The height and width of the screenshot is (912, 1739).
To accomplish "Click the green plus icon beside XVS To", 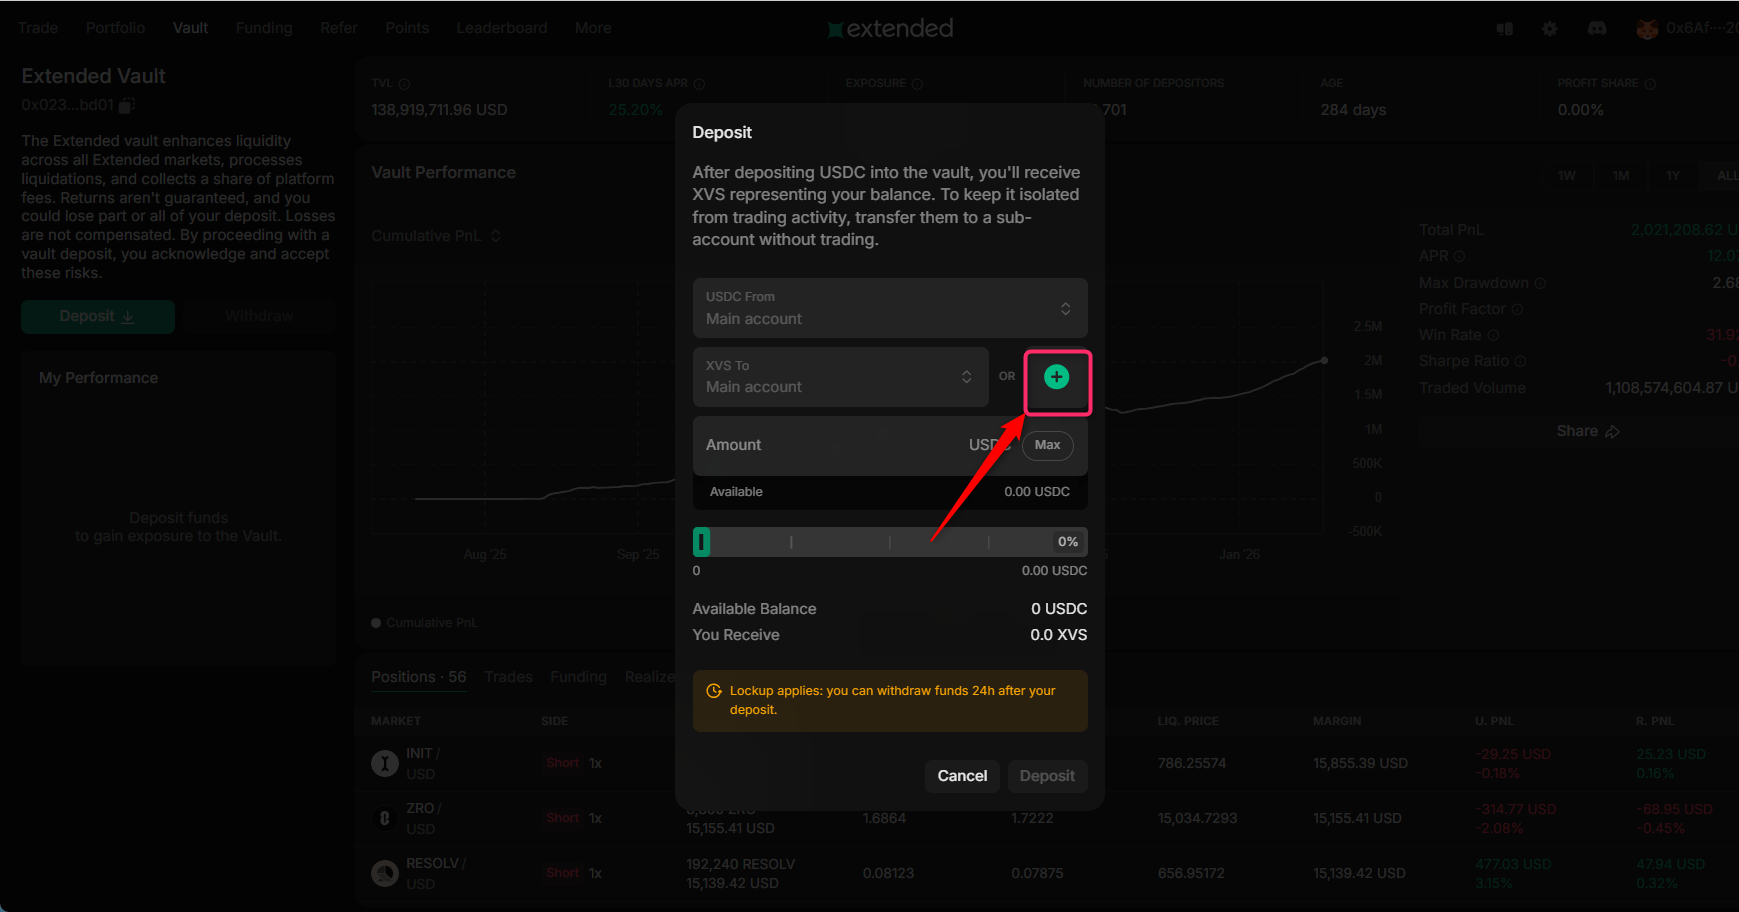I will pos(1056,377).
